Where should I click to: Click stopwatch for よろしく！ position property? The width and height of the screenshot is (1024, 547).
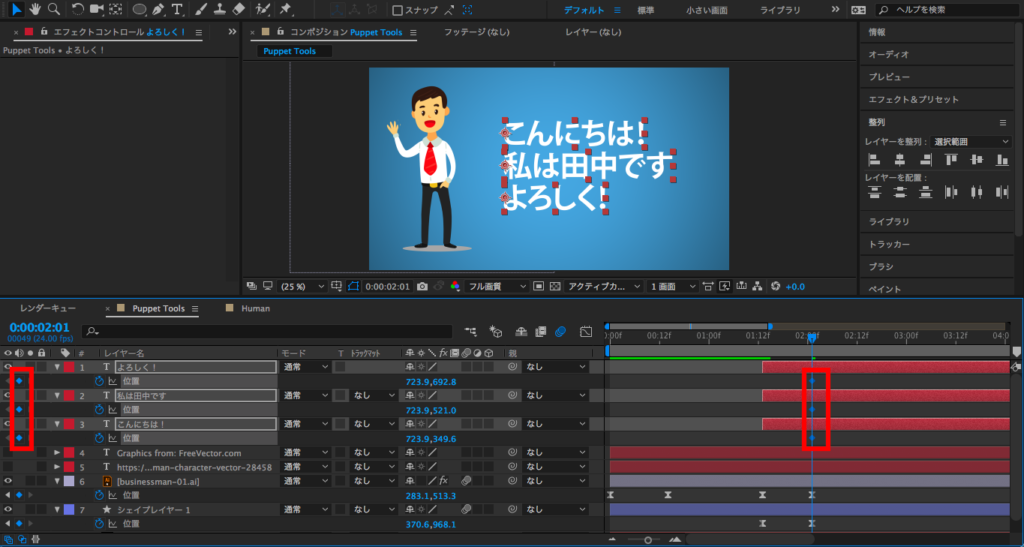[99, 381]
